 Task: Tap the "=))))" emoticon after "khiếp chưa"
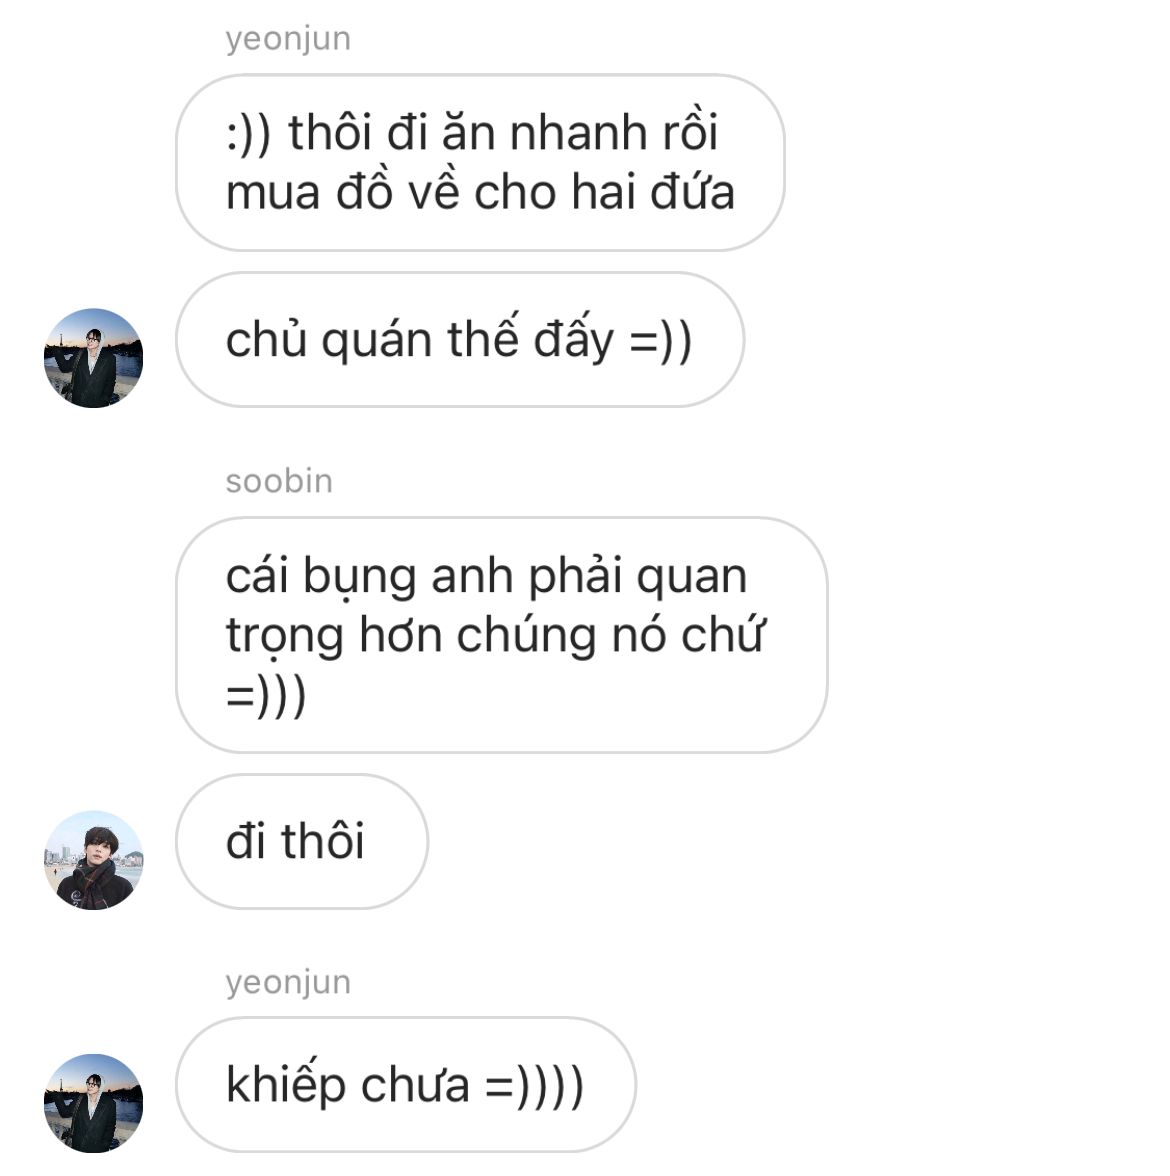534,1086
